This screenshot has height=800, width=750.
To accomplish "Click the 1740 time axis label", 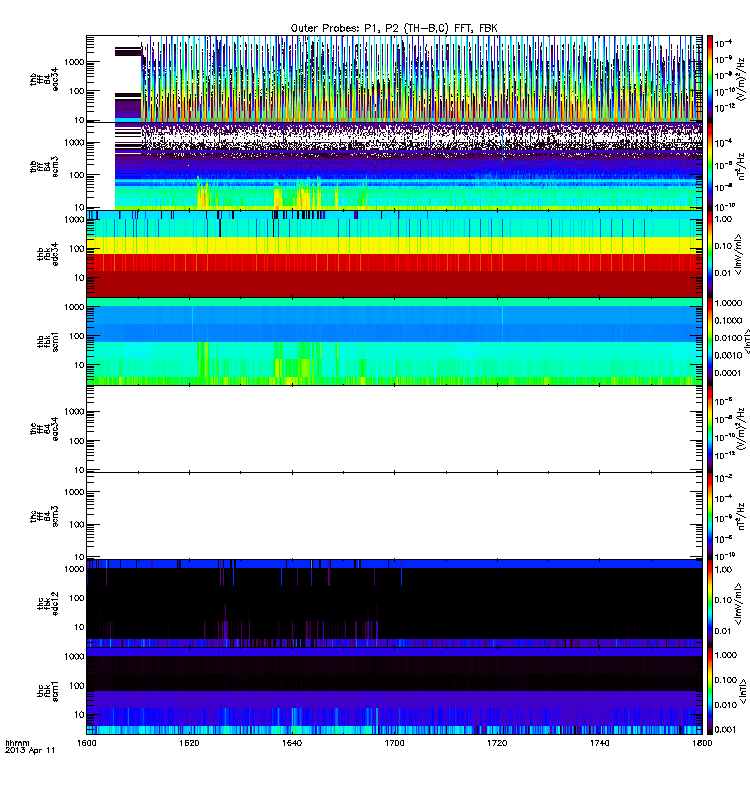I will coord(599,743).
